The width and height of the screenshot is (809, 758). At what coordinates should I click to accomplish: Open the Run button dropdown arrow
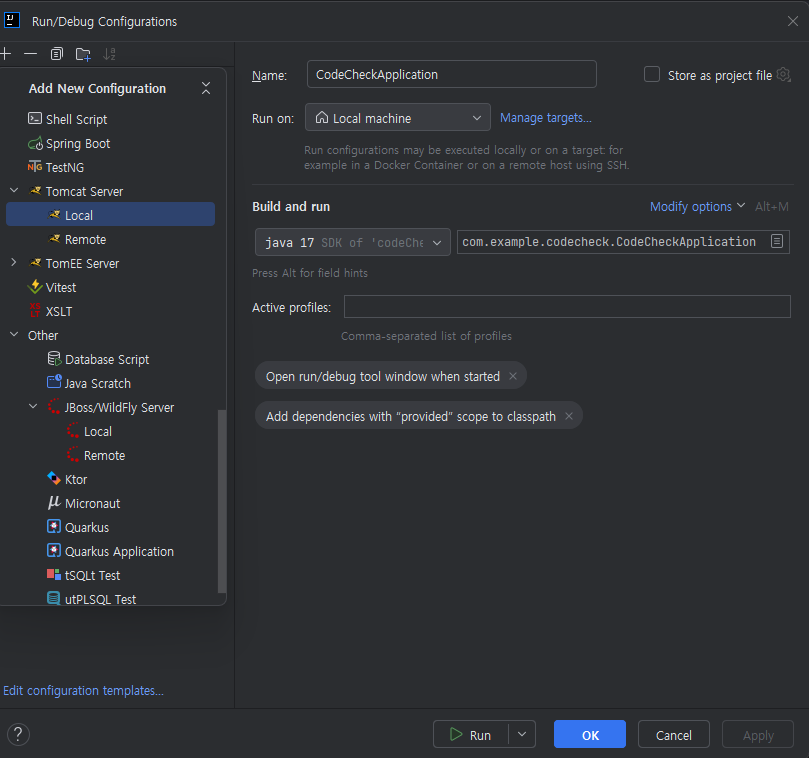(522, 734)
